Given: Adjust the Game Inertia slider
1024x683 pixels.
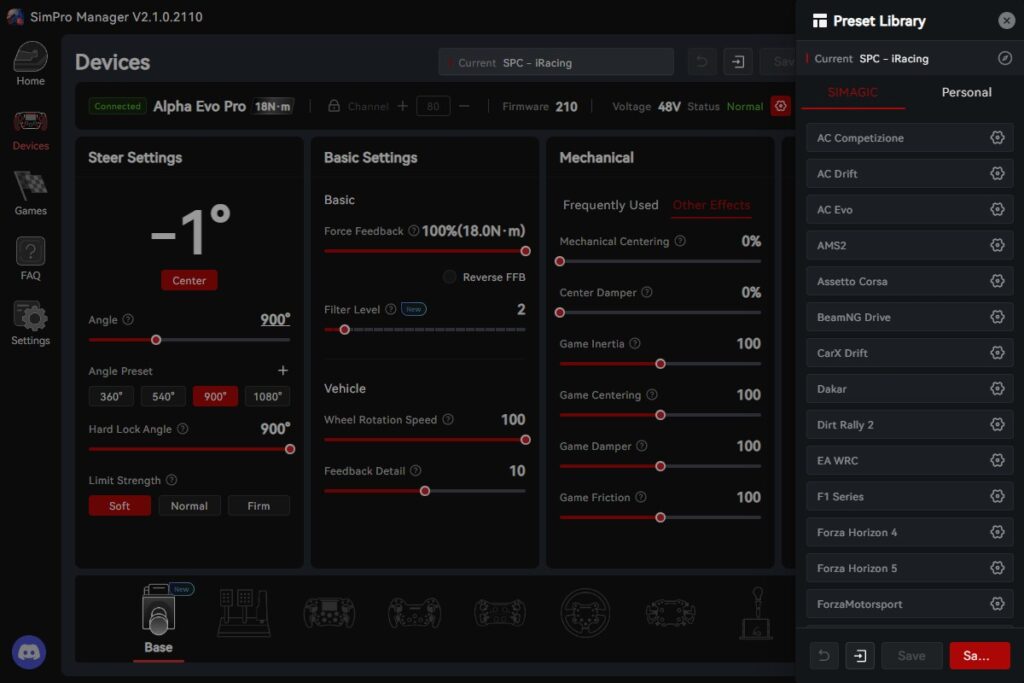Looking at the screenshot, I should (x=660, y=364).
